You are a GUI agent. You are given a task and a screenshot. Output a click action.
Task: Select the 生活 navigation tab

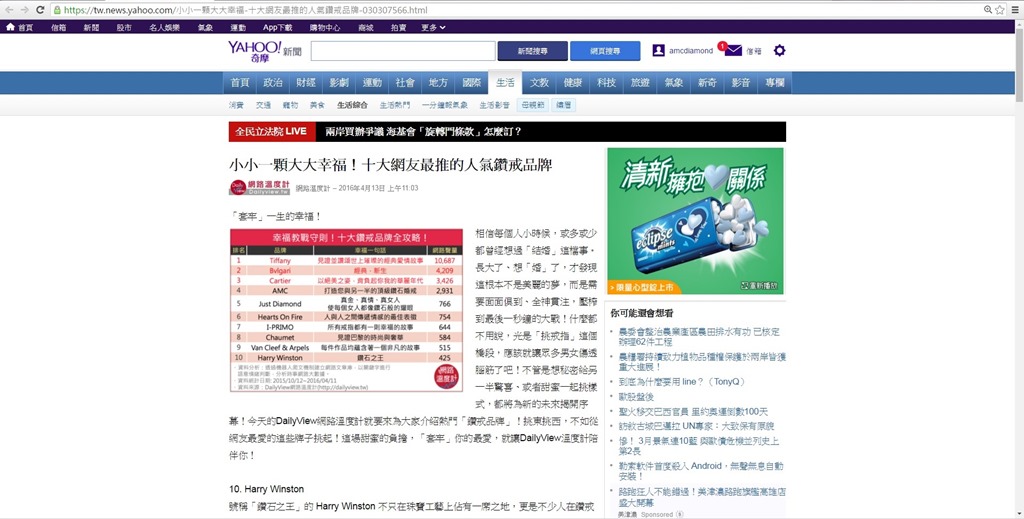[x=505, y=83]
